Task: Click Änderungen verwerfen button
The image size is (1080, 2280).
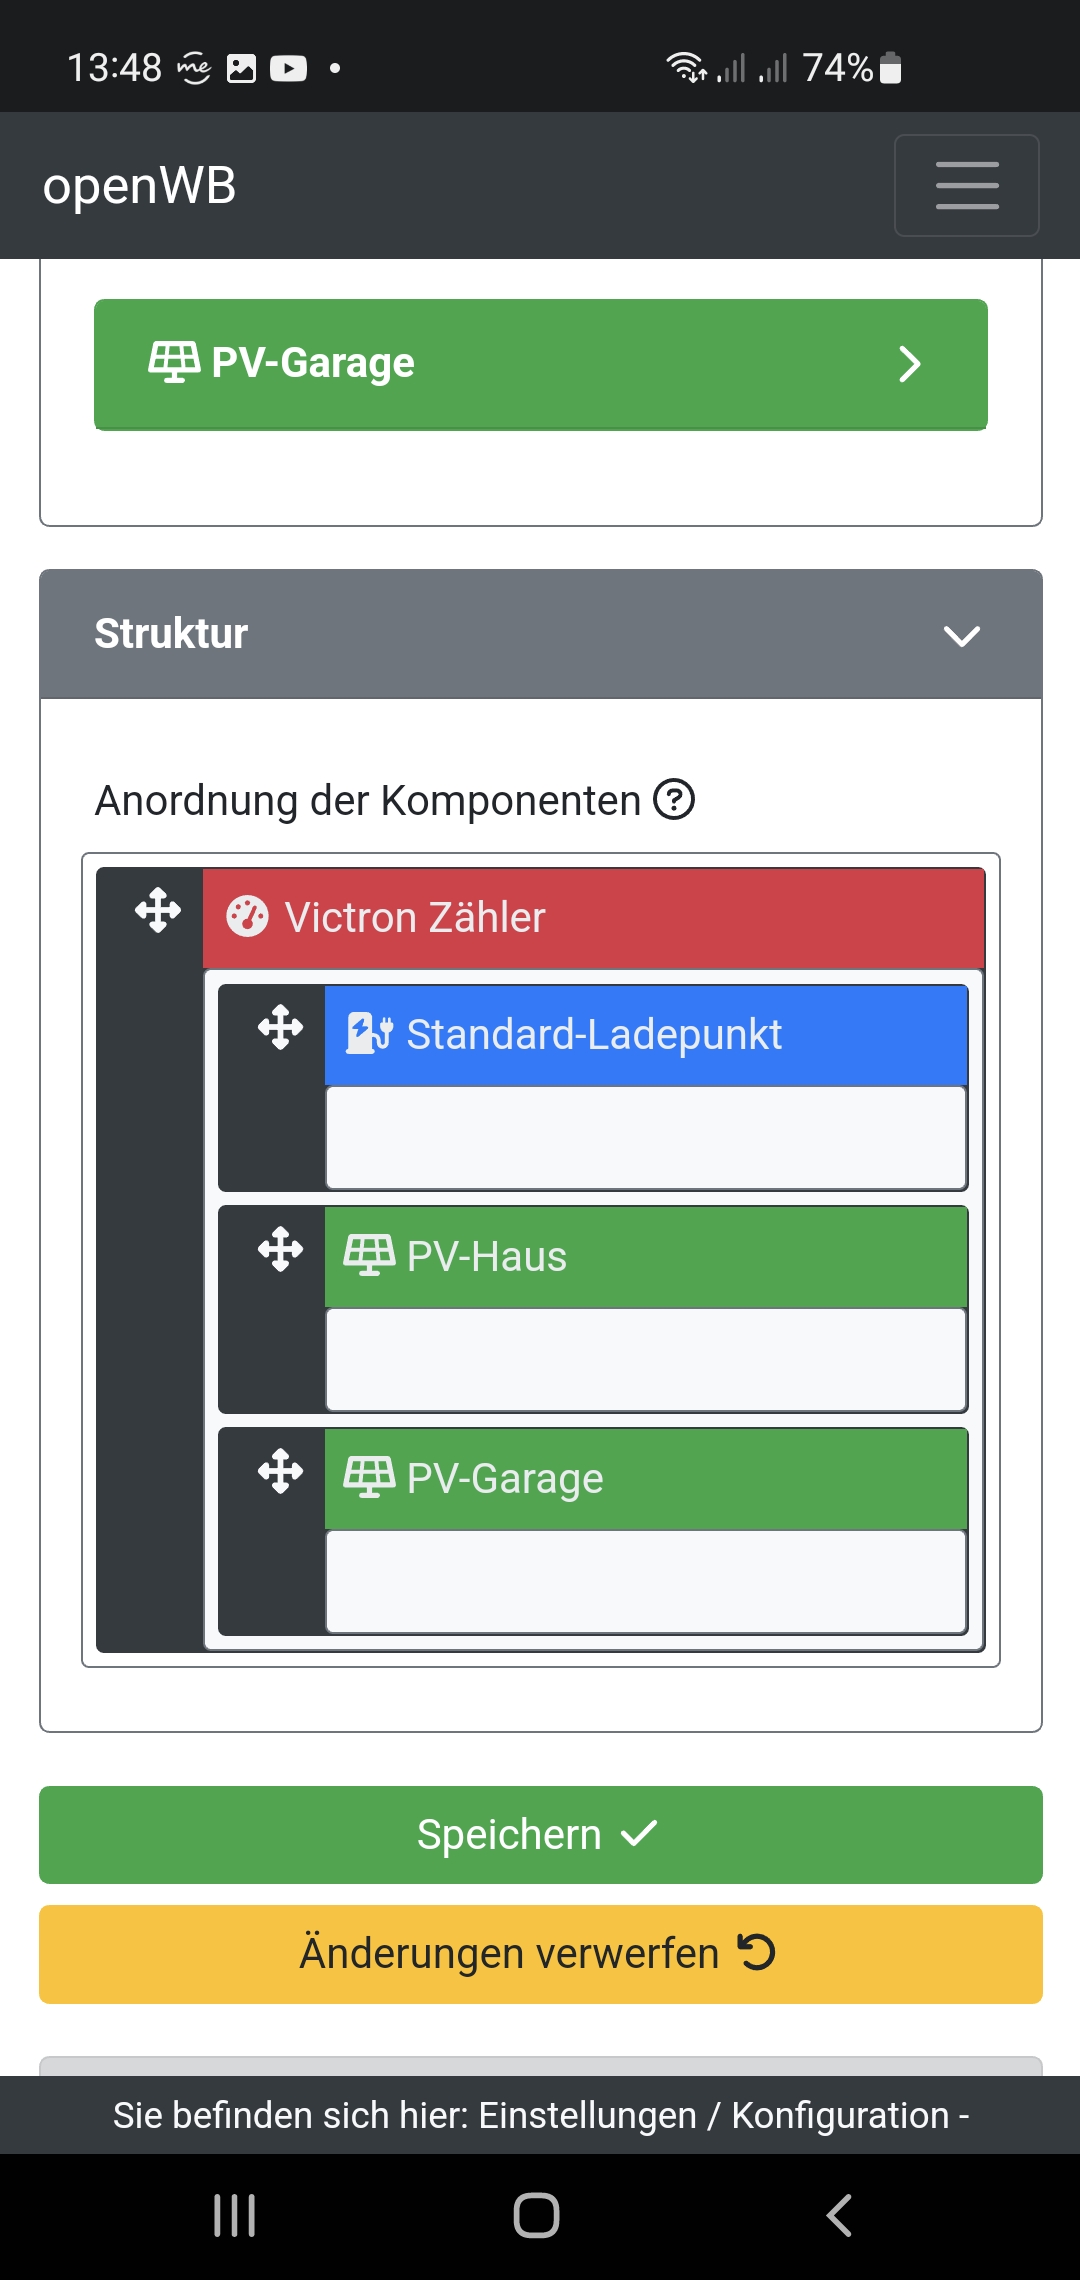Action: click(x=540, y=1954)
